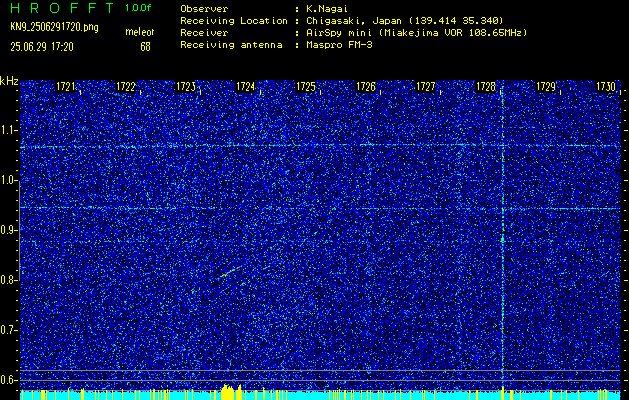Click the 1723 time marker

tap(186, 86)
